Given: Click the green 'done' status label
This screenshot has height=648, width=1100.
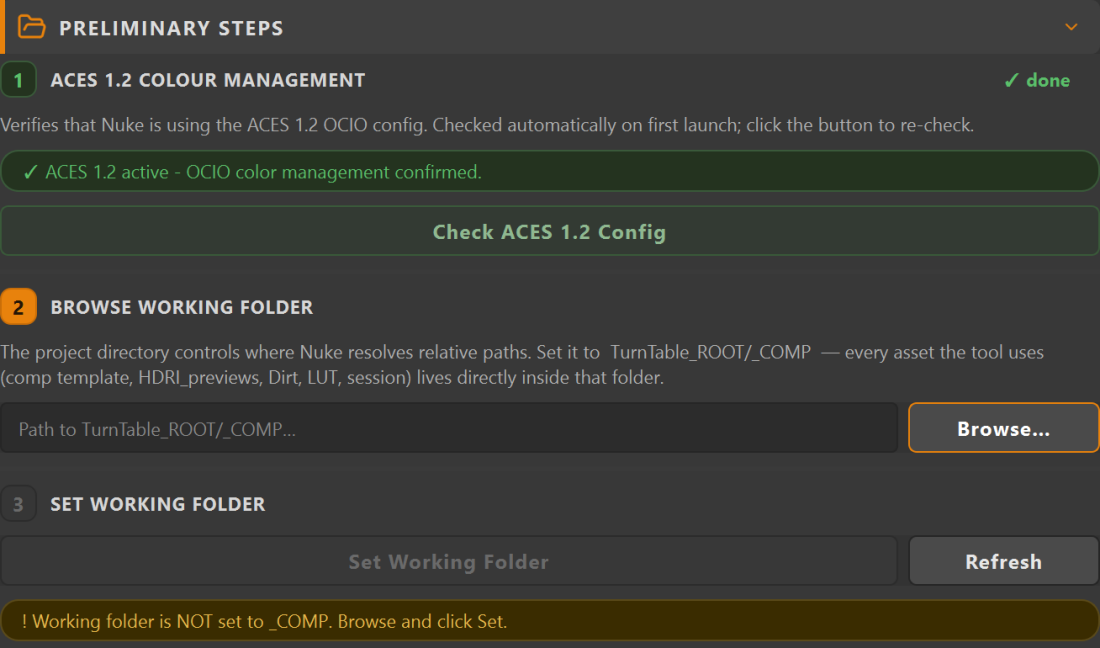Looking at the screenshot, I should click(1037, 80).
